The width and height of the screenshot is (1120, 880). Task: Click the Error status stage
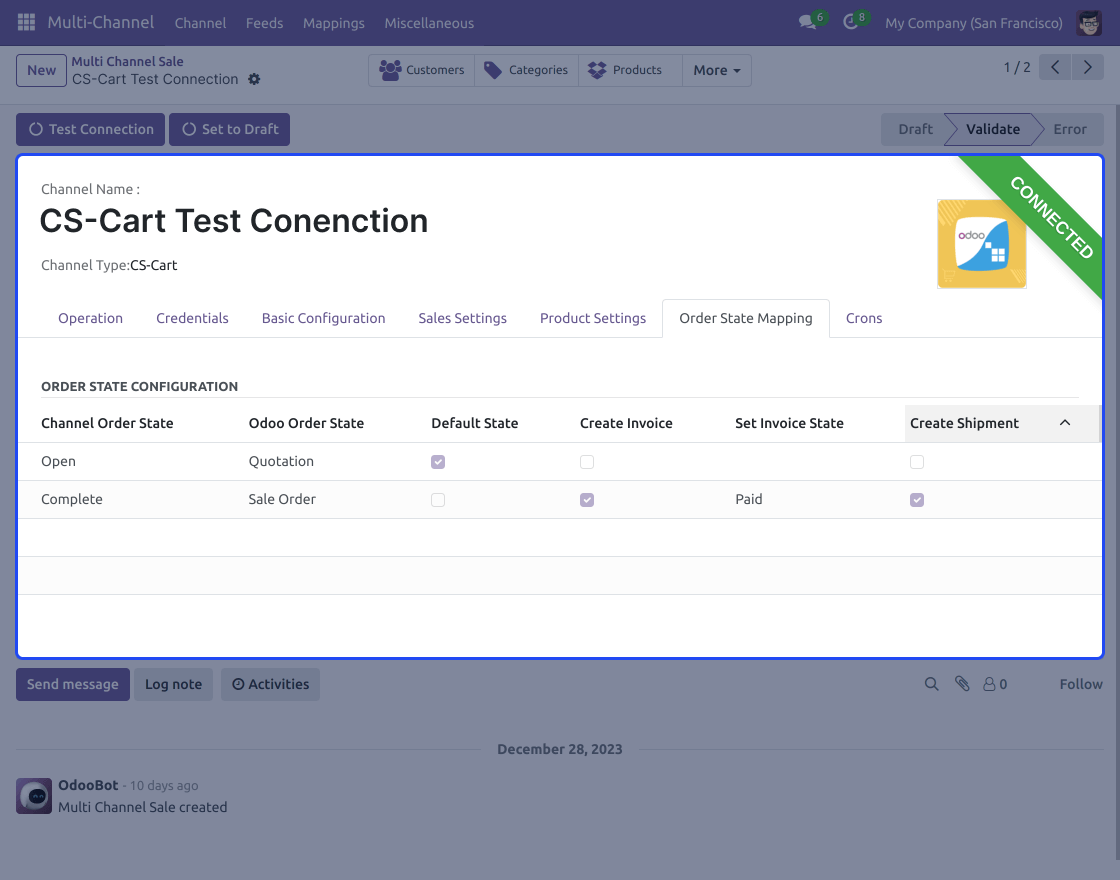coord(1070,129)
